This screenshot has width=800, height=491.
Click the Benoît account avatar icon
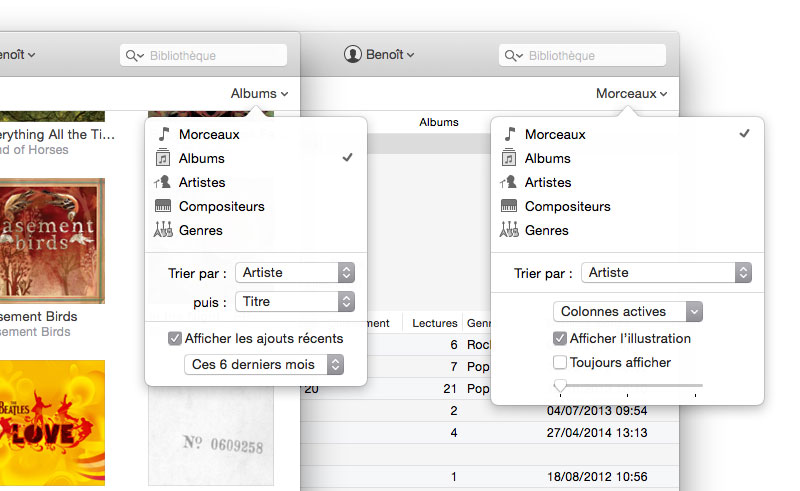(x=353, y=54)
